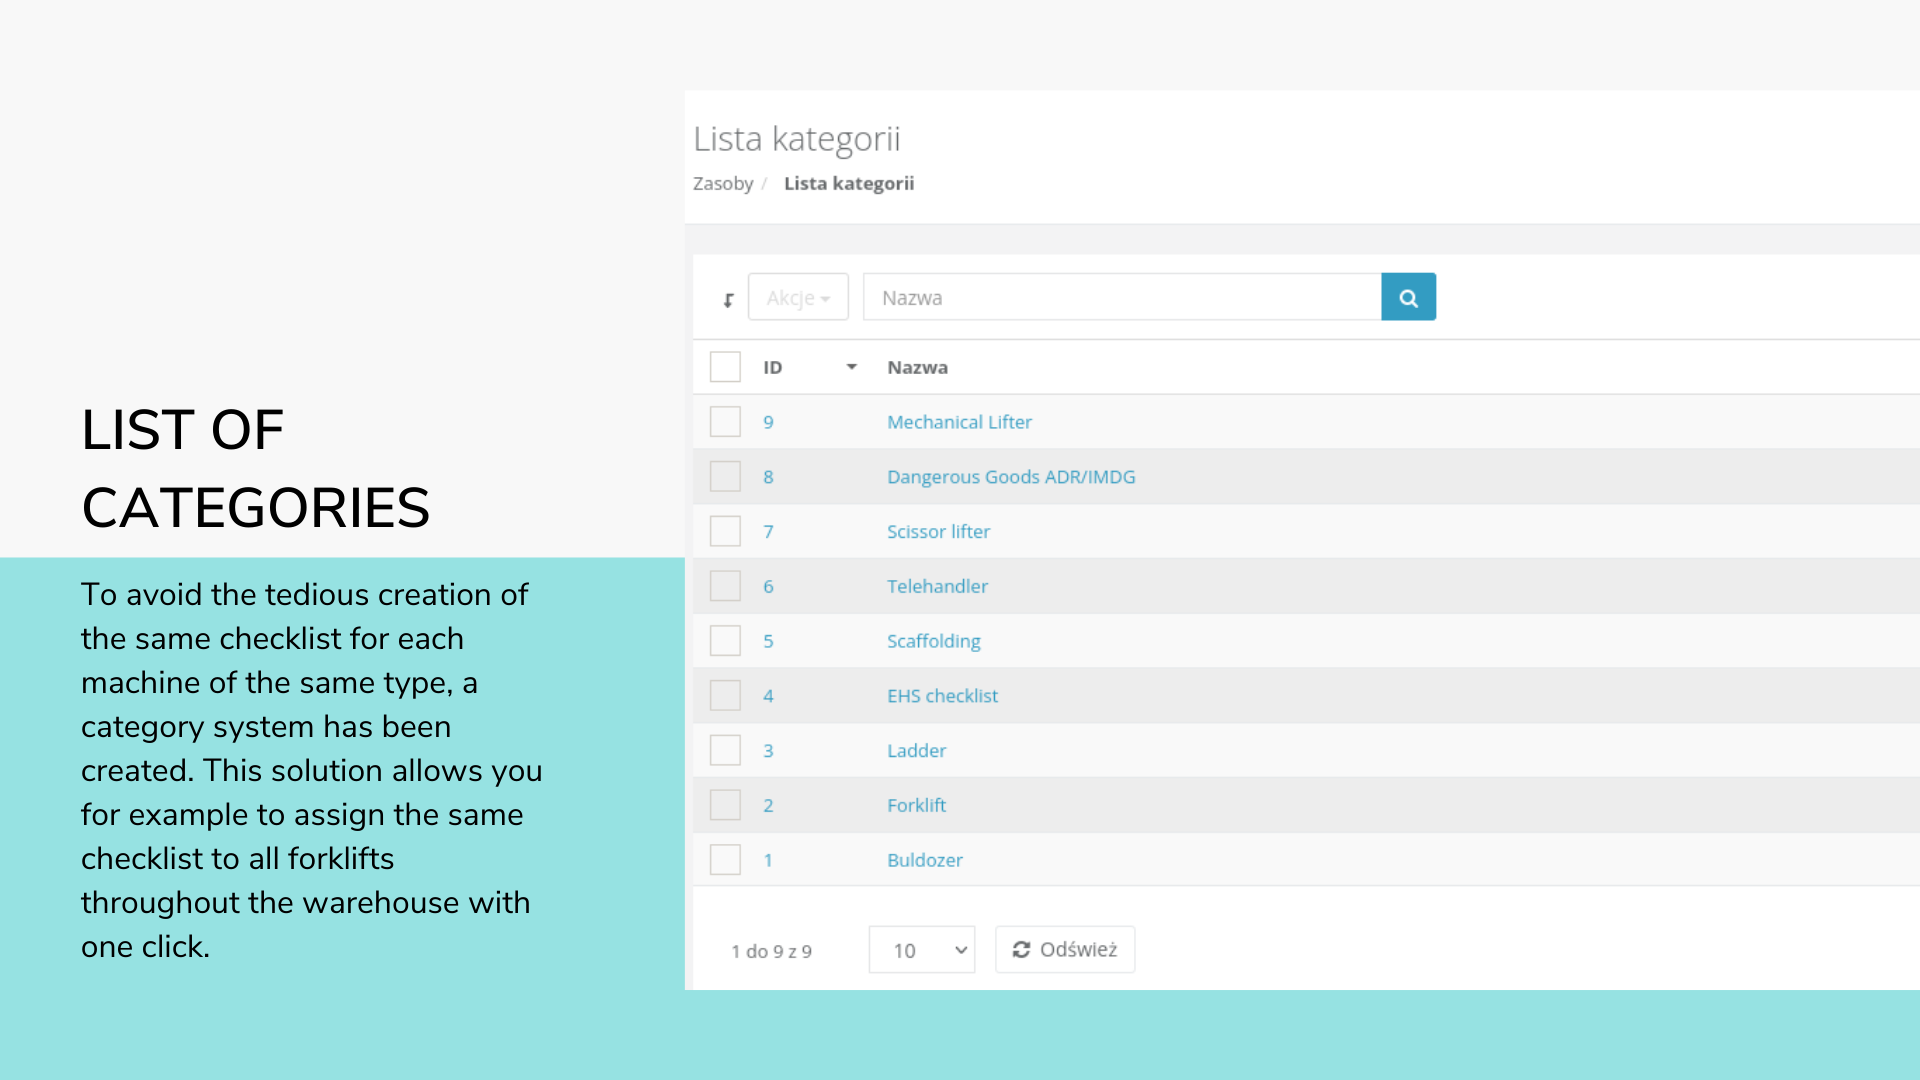Toggle the select-all header checkbox
The height and width of the screenshot is (1080, 1920).
pyautogui.click(x=725, y=367)
